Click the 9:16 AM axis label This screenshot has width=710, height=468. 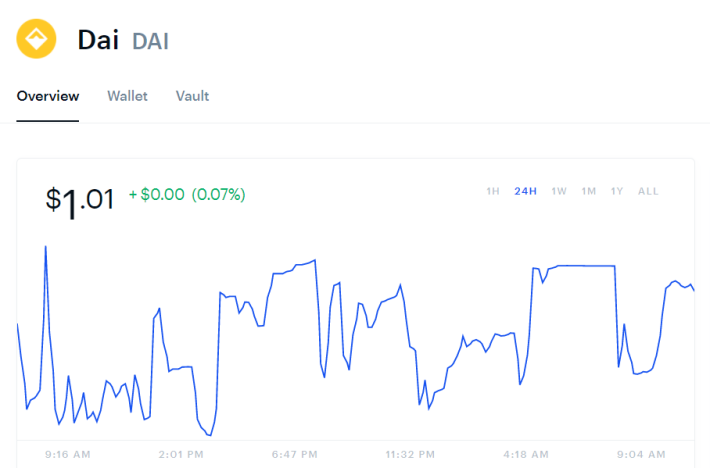pyautogui.click(x=67, y=454)
